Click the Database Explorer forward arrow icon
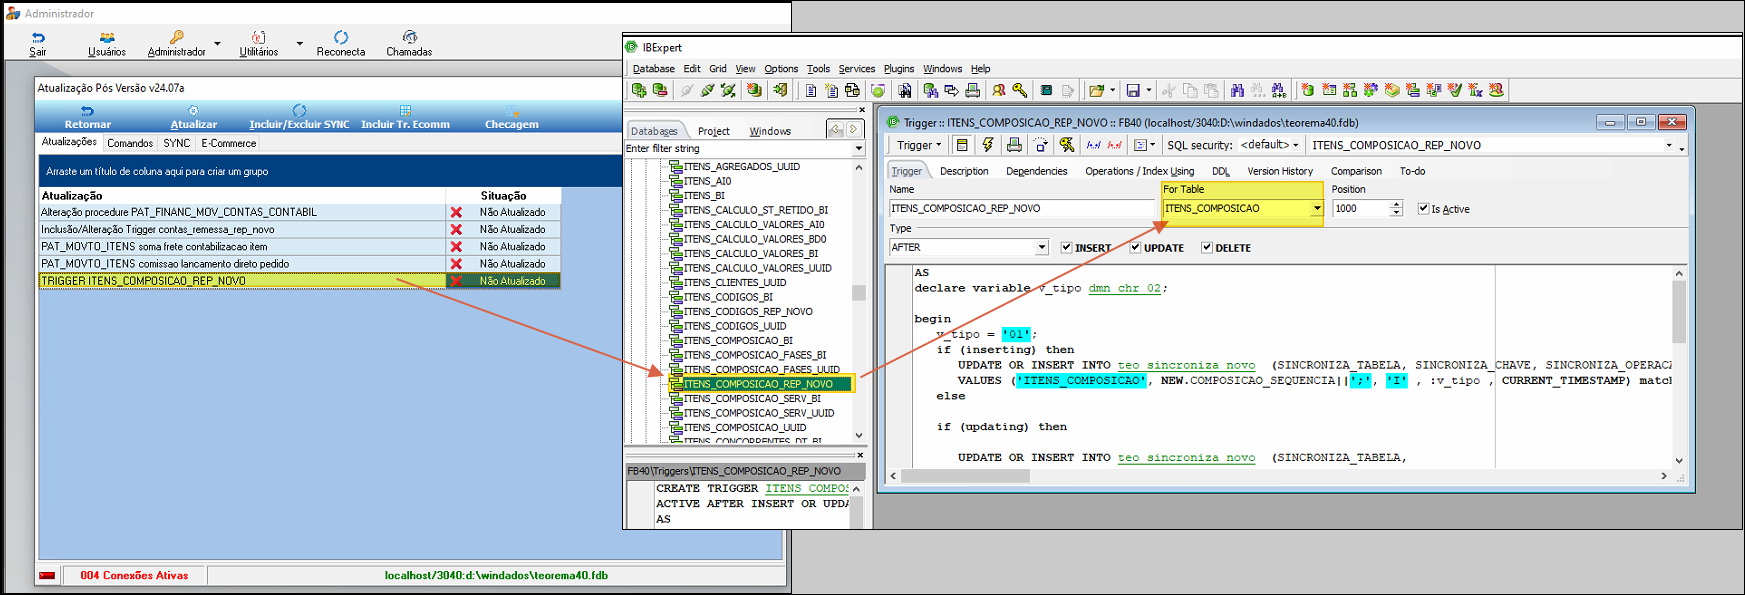The height and width of the screenshot is (595, 1745). [853, 130]
